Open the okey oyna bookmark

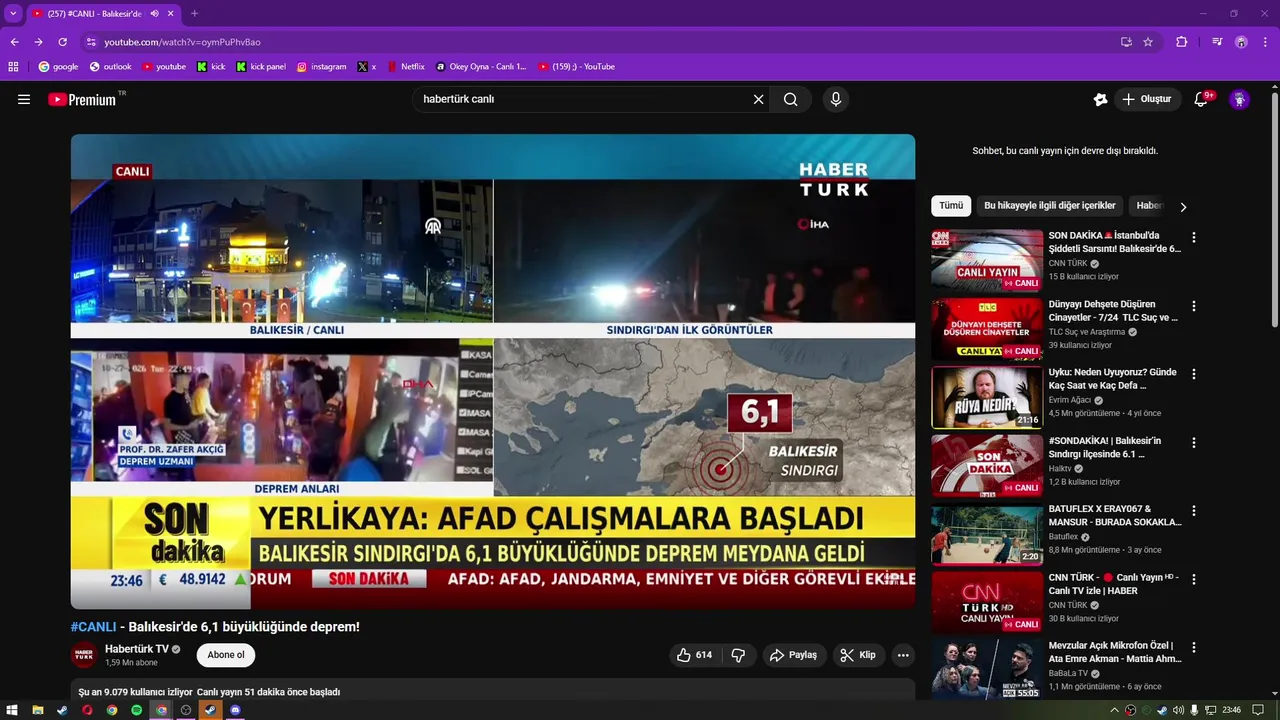click(x=481, y=67)
